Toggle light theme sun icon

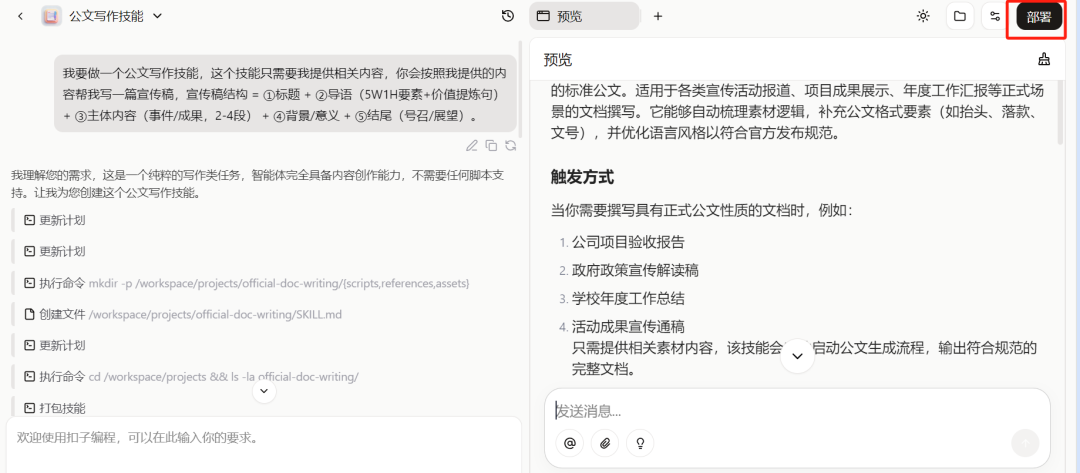coord(923,17)
